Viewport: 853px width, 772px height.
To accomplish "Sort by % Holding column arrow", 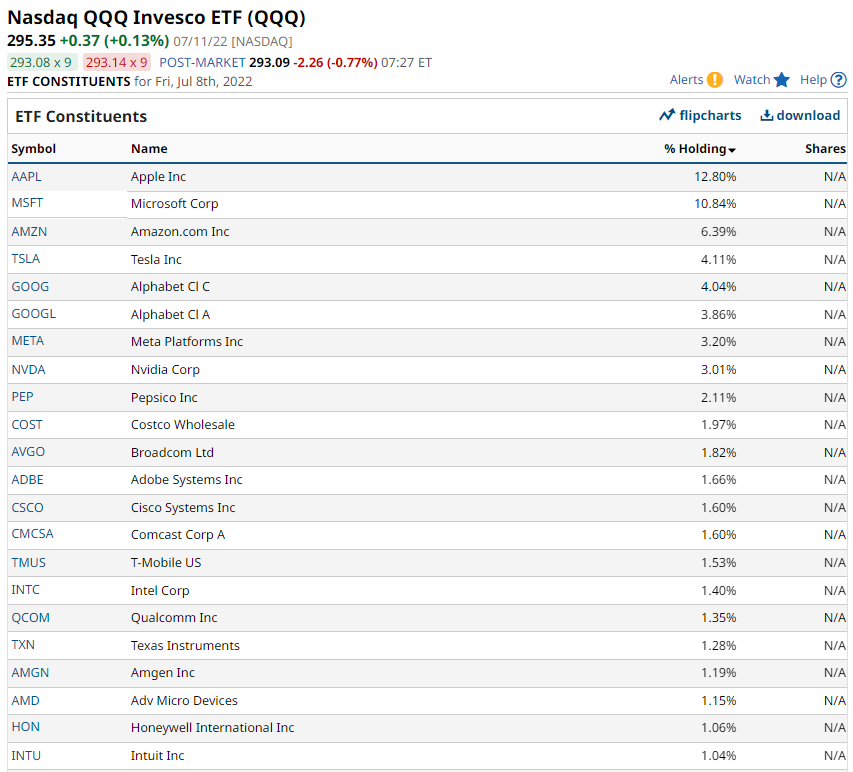I will [x=732, y=150].
